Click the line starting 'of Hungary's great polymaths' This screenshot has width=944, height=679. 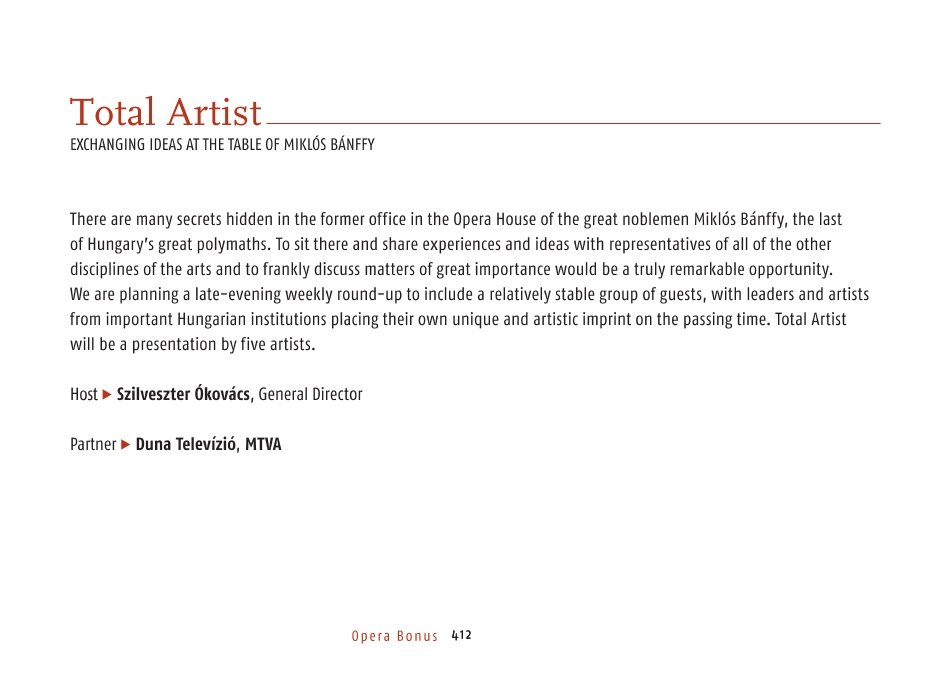tap(450, 244)
